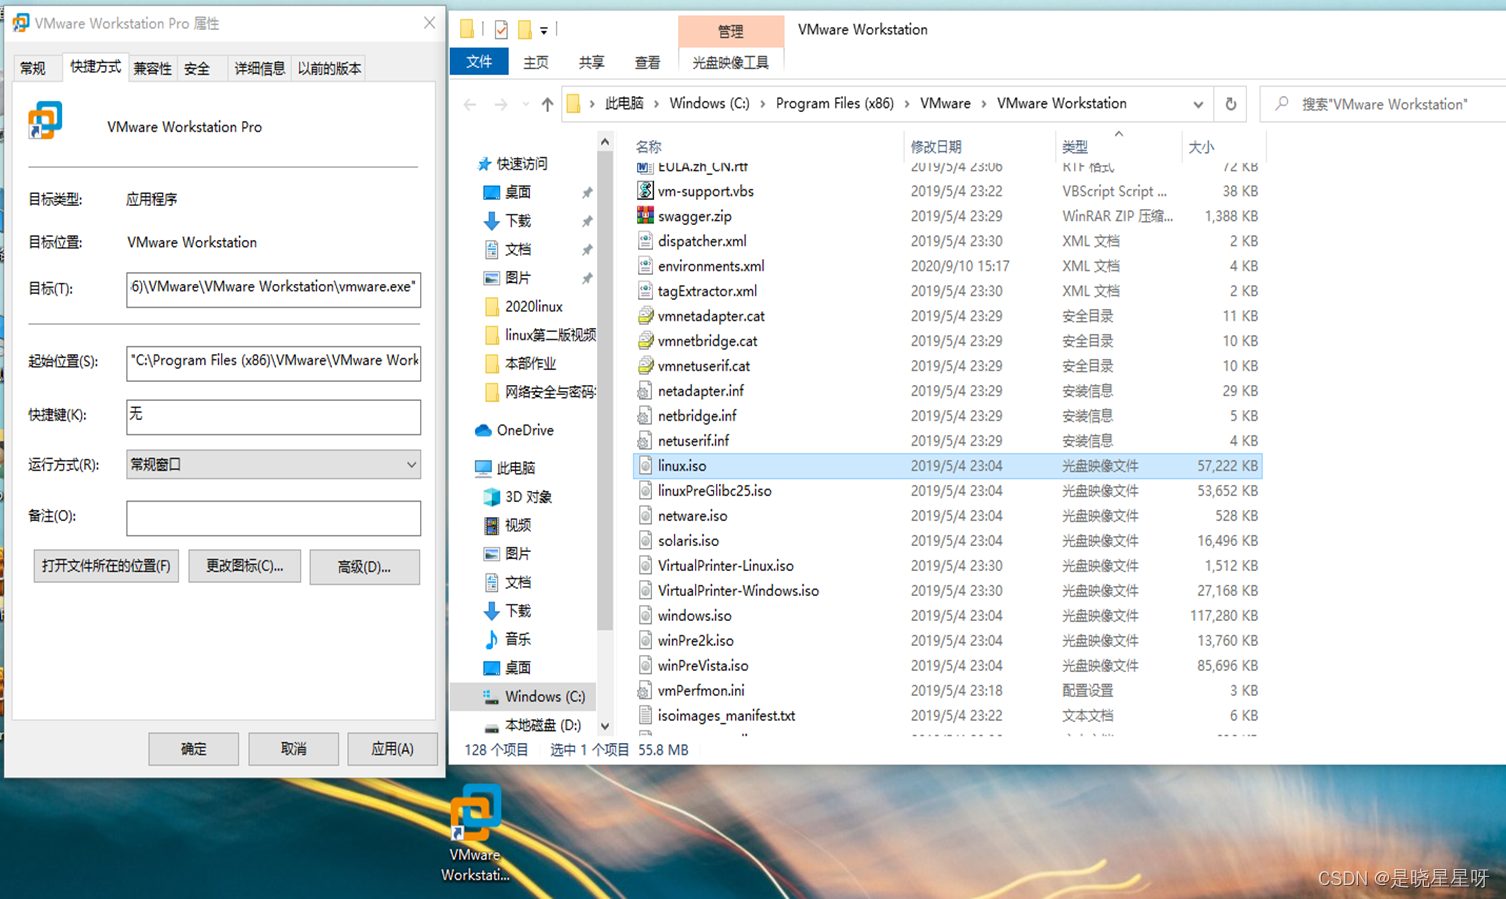Viewport: 1506px width, 899px height.
Task: Click the refresh icon beside the address bar
Action: click(1230, 103)
